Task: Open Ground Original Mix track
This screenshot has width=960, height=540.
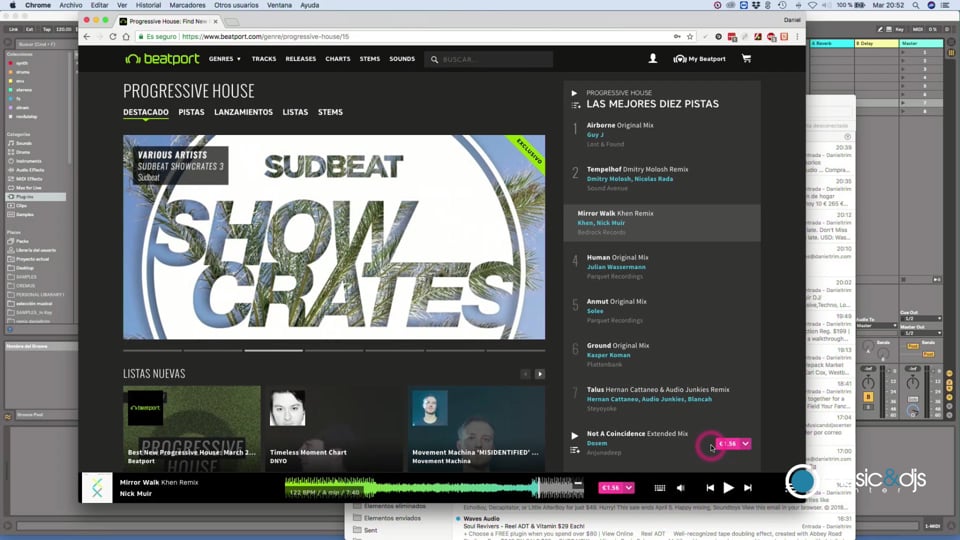Action: click(618, 345)
